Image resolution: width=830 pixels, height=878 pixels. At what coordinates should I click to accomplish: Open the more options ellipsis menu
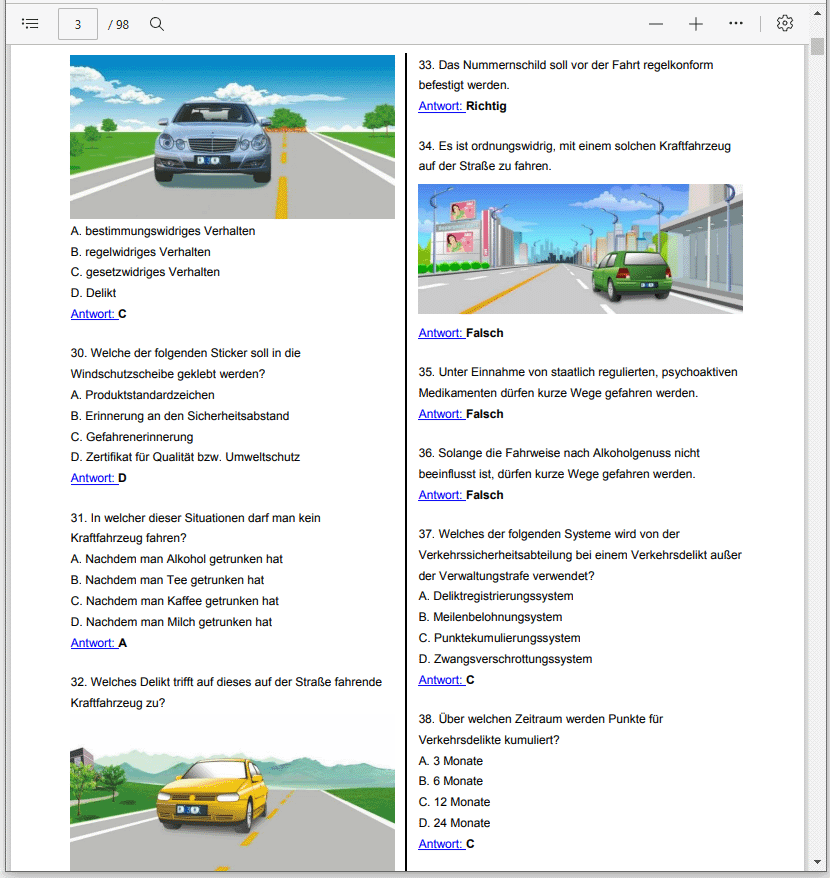click(x=736, y=23)
